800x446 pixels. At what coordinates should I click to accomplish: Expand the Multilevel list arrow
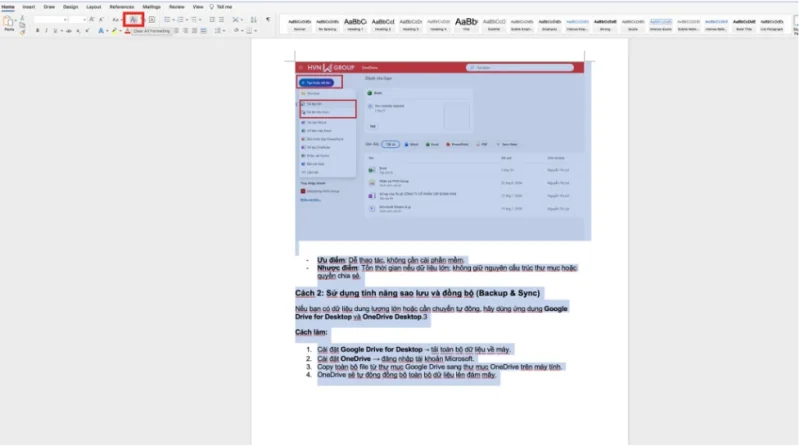[200, 20]
